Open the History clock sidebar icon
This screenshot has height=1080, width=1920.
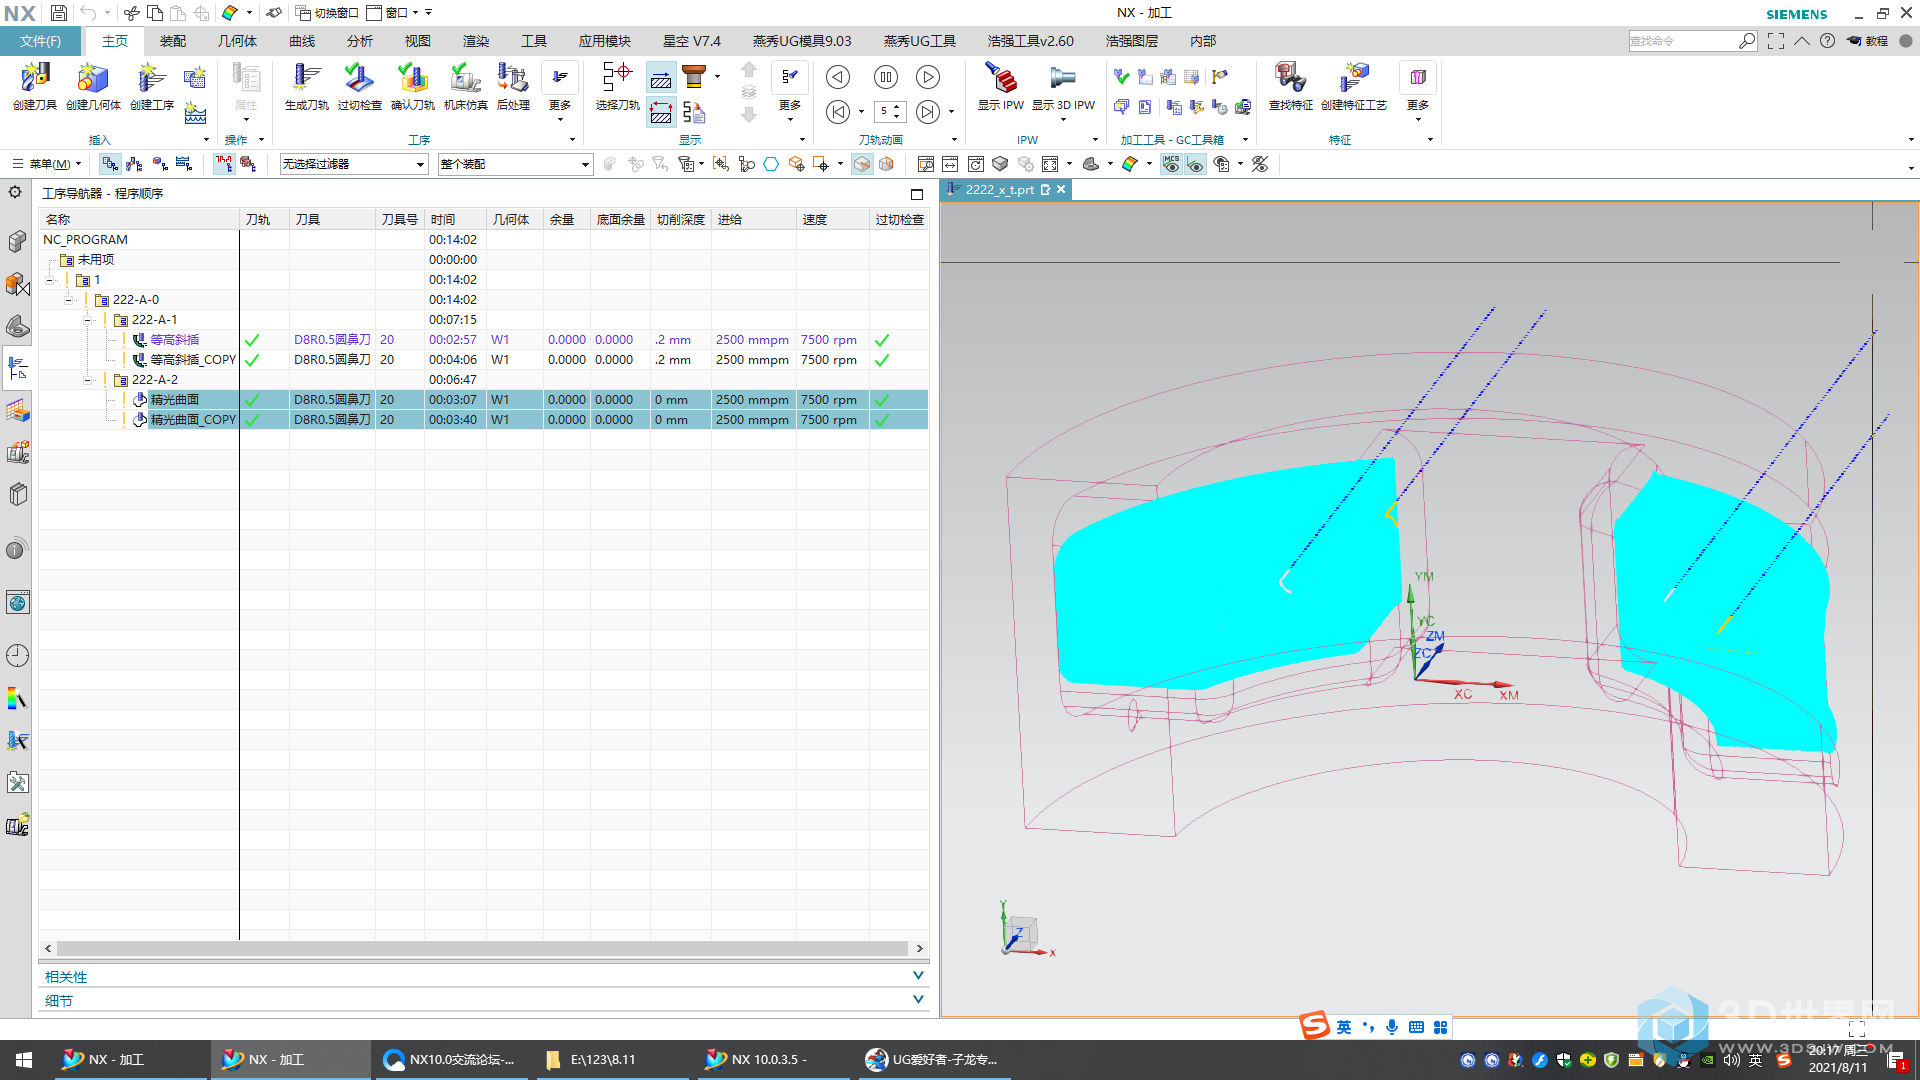[x=17, y=655]
